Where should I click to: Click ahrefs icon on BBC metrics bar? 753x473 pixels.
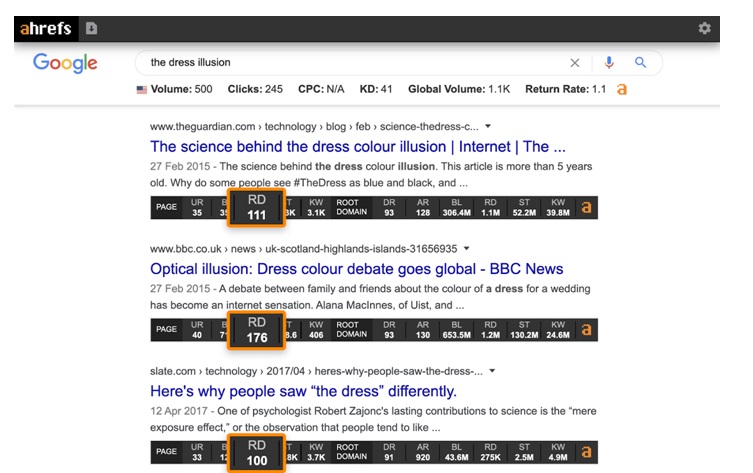coord(586,330)
